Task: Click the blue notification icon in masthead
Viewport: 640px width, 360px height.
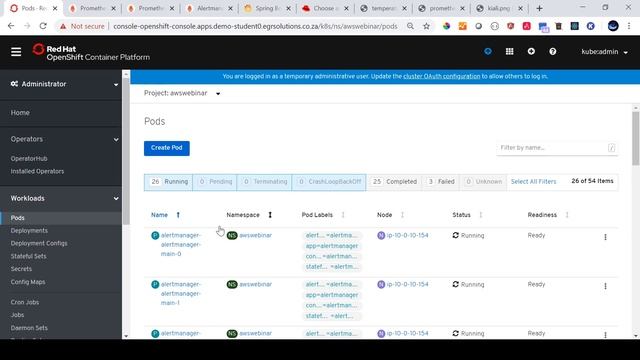Action: click(488, 51)
